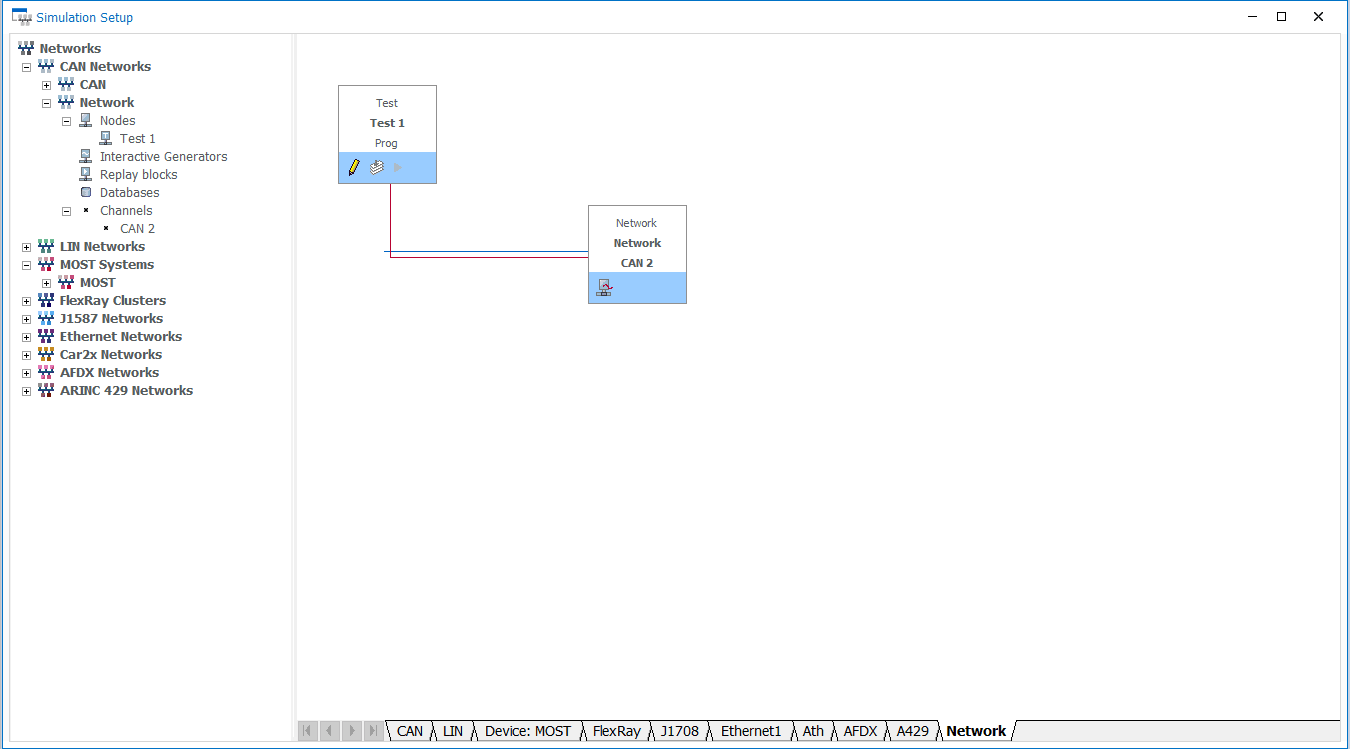The height and width of the screenshot is (749, 1350).
Task: Open the edit (pencil) icon on Test 1 node
Action: click(354, 167)
